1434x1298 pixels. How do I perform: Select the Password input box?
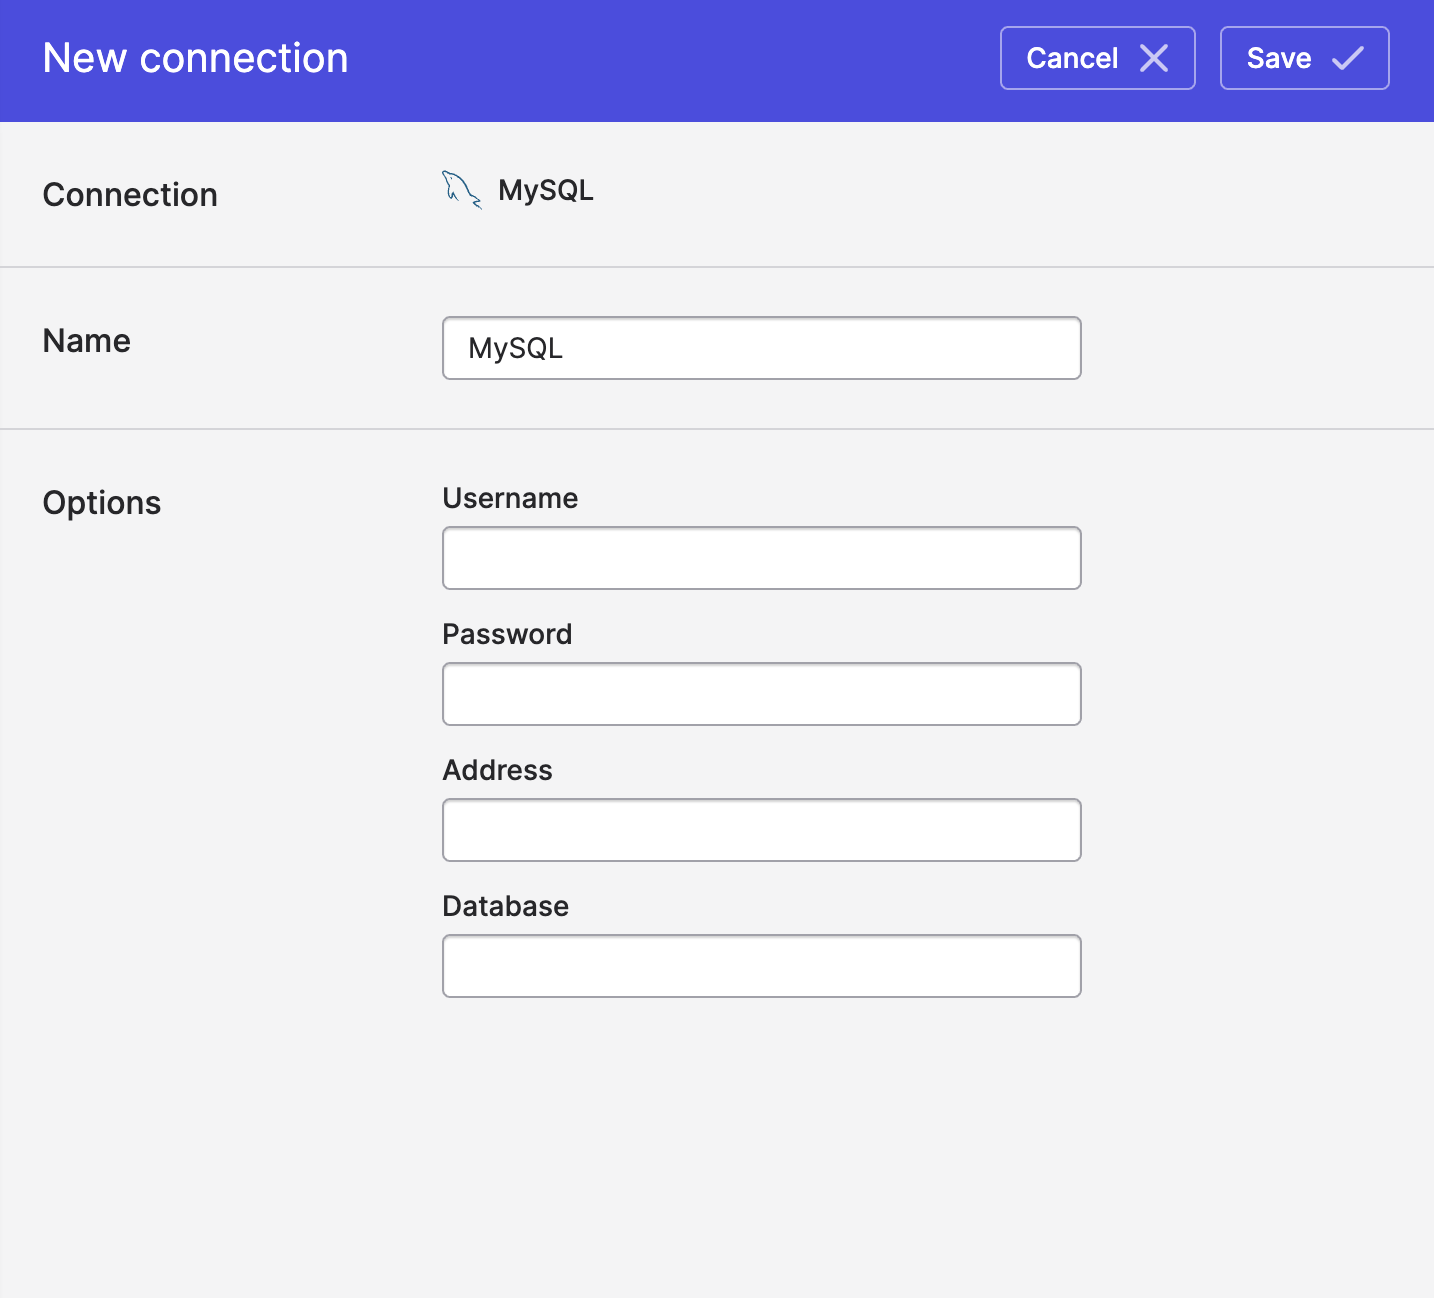click(x=762, y=694)
